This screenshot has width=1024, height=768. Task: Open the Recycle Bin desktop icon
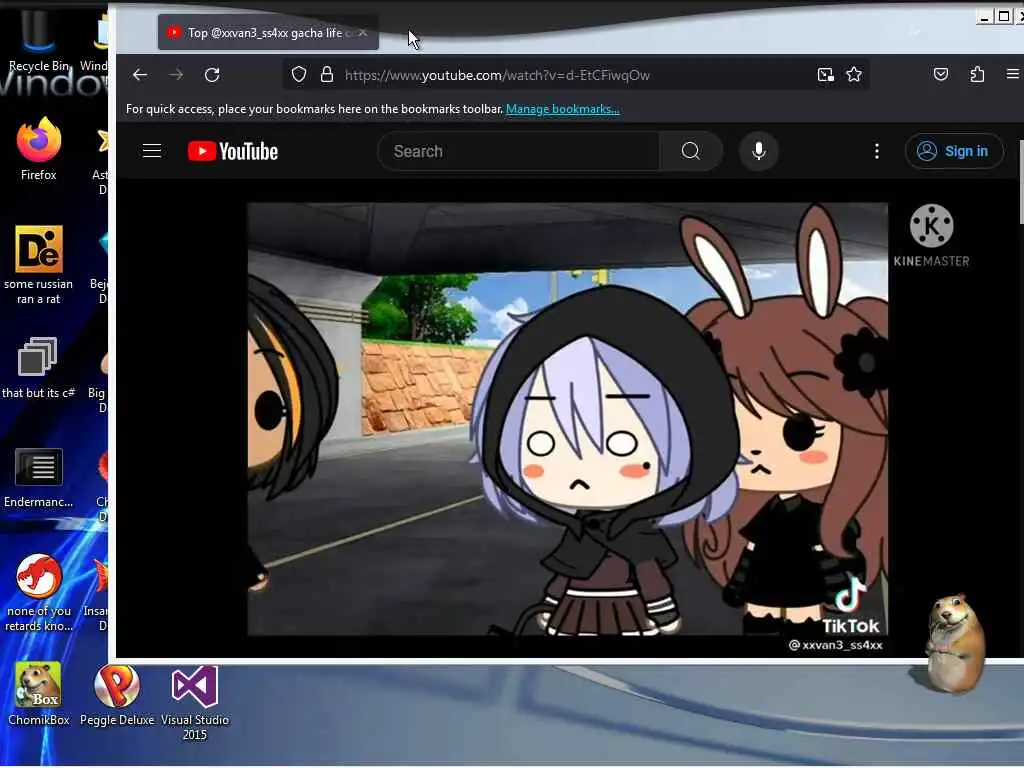[39, 39]
